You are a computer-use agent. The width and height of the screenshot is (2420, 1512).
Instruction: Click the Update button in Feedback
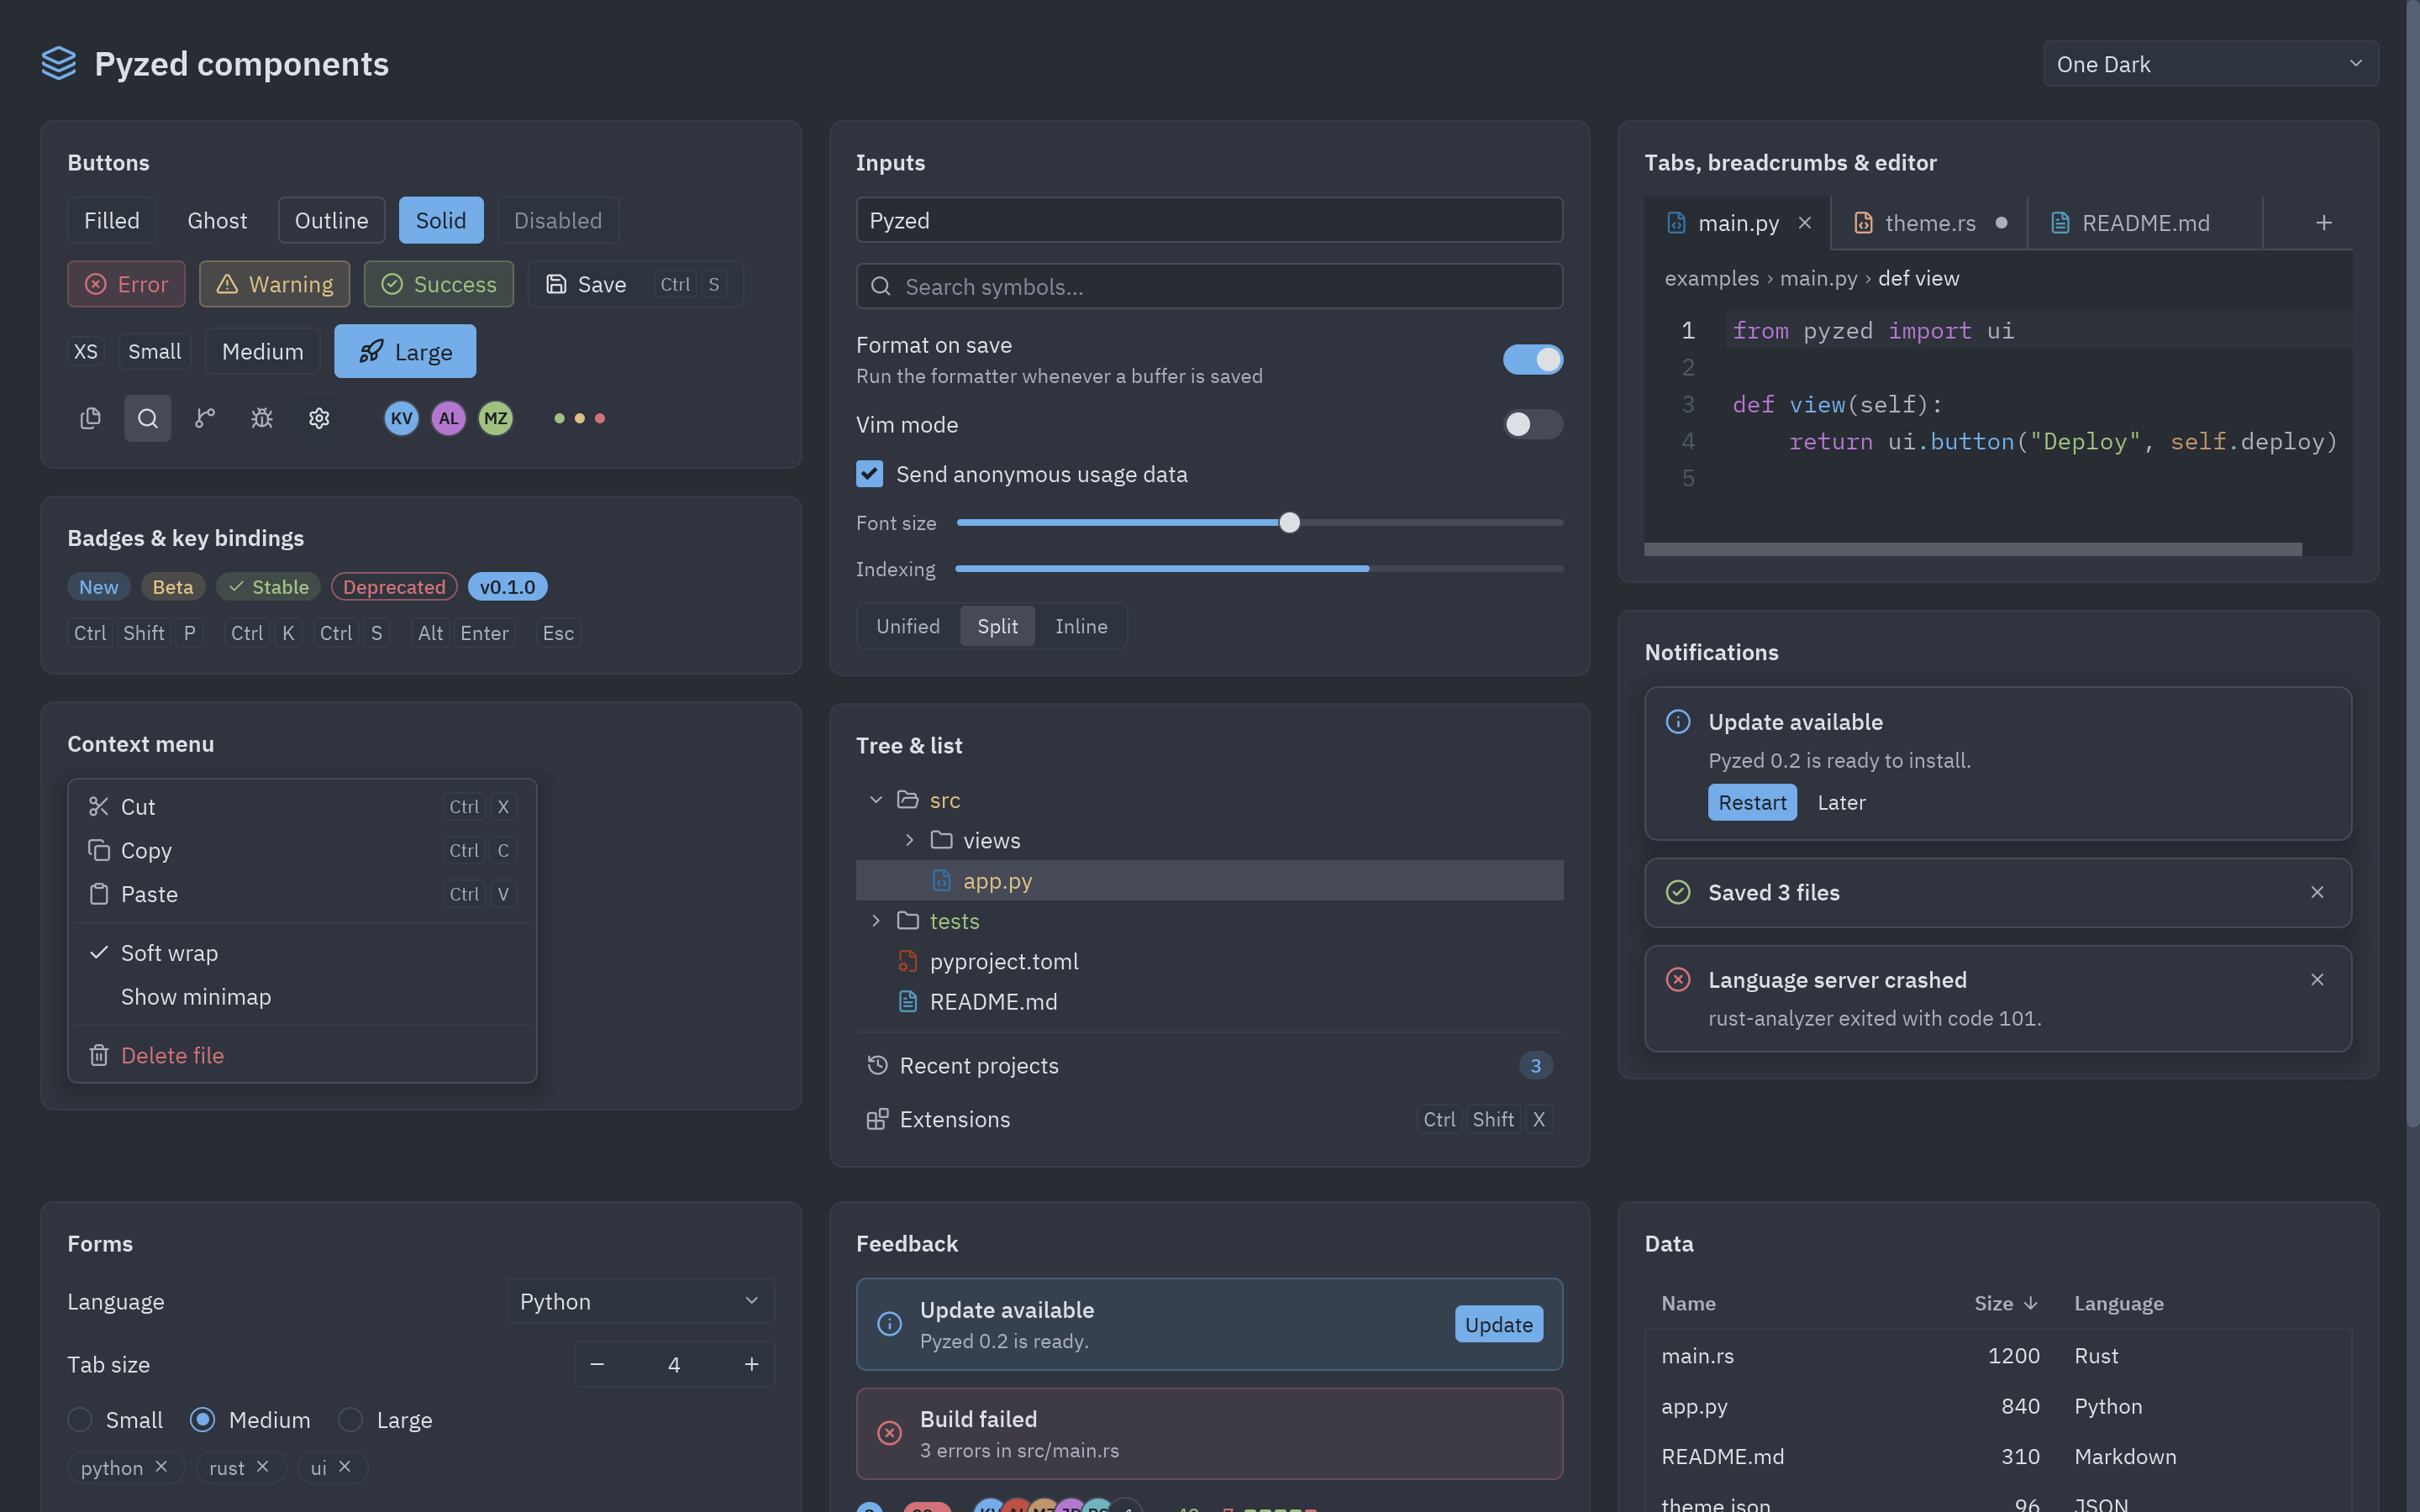coord(1498,1324)
